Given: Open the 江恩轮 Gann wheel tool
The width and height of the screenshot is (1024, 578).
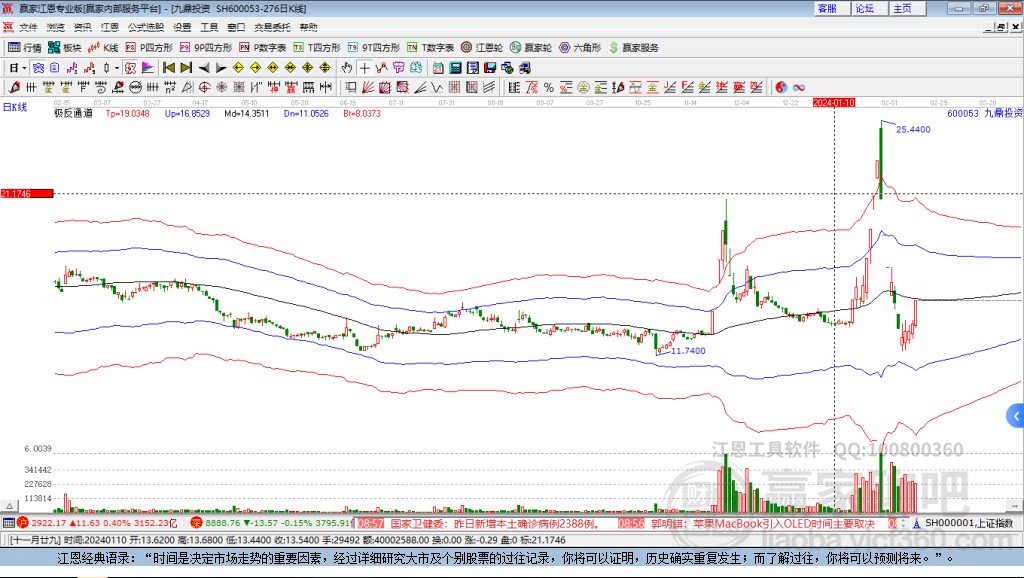Looking at the screenshot, I should pyautogui.click(x=482, y=48).
